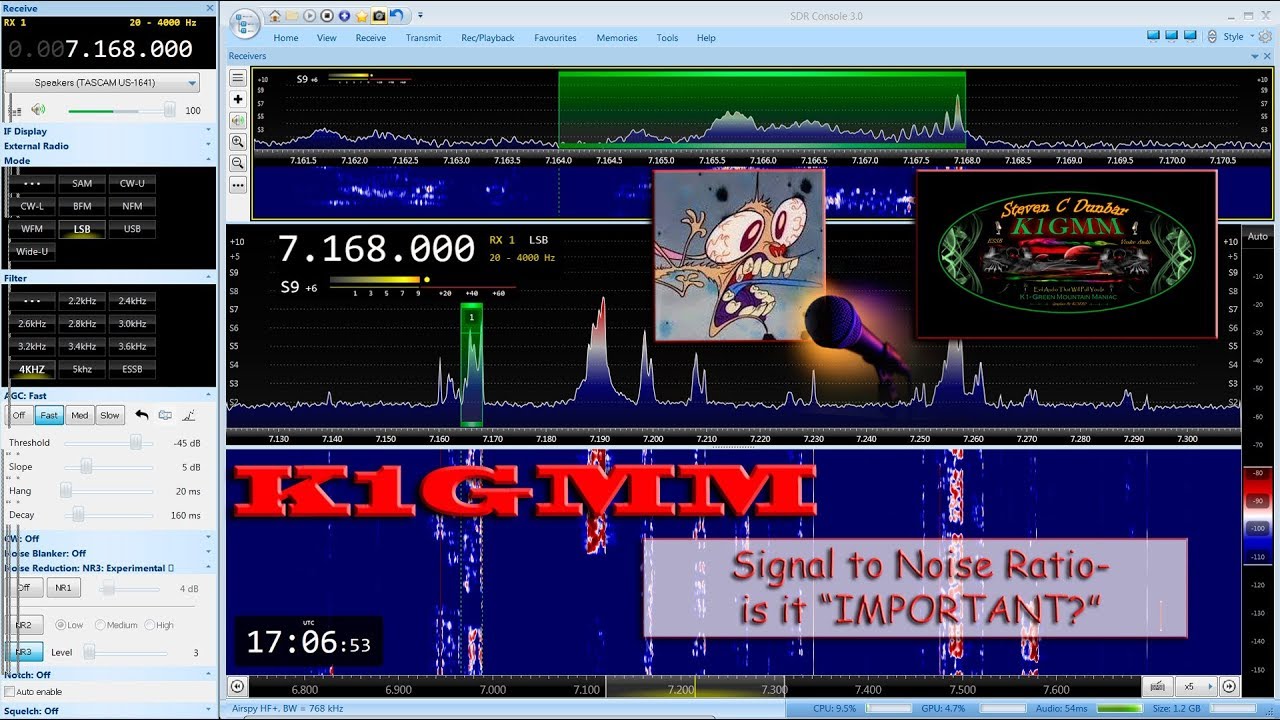Click the hamburger menu icon beside spectrum
This screenshot has width=1280, height=720.
click(x=238, y=78)
